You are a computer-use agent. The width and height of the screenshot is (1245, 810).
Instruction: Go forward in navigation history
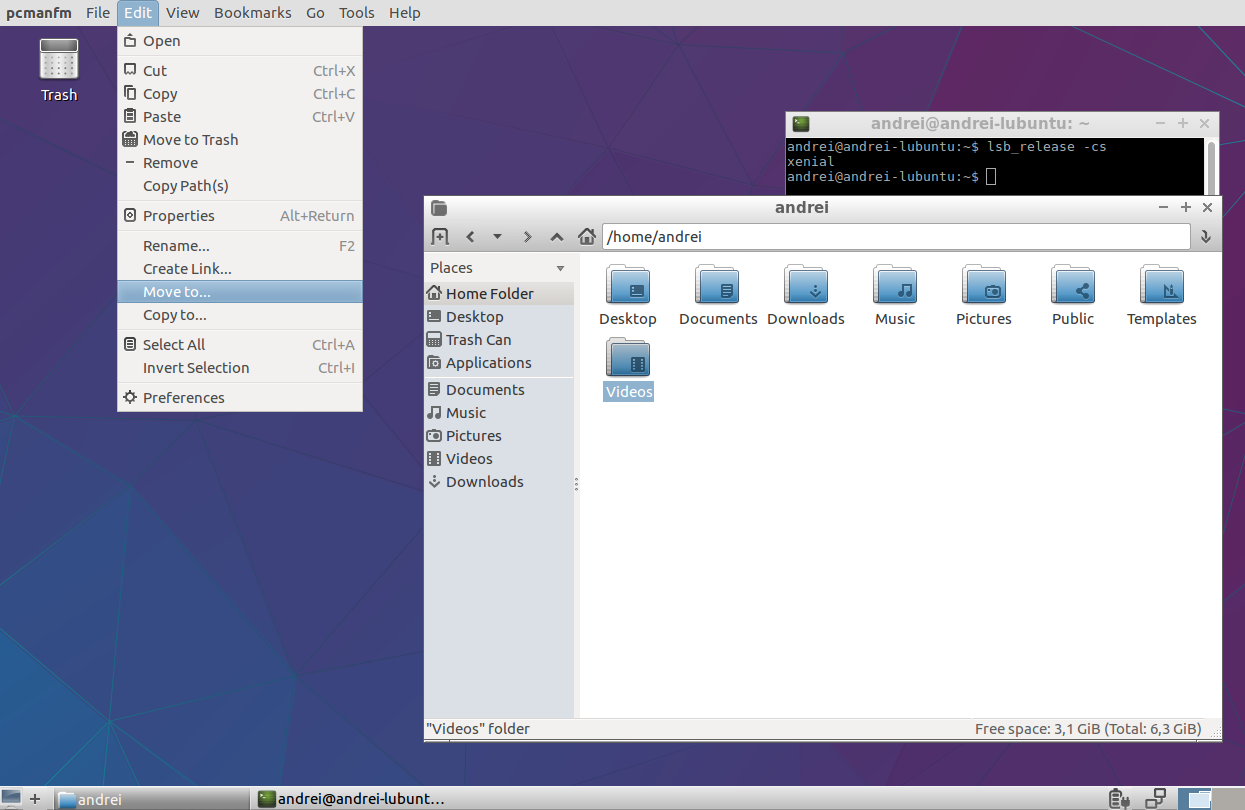click(527, 236)
